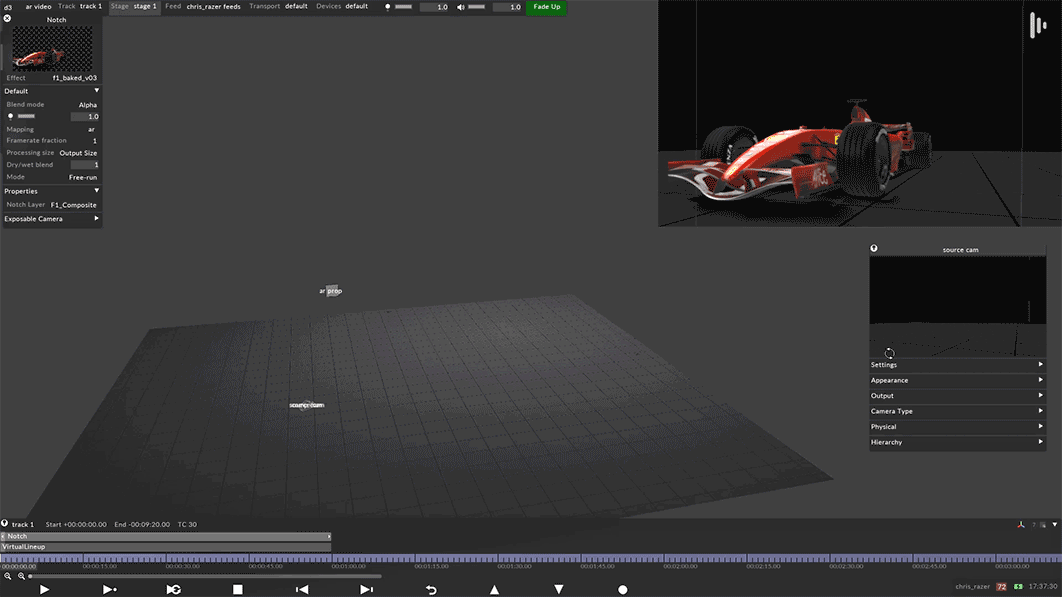Click the Loop section transport button
The height and width of the screenshot is (597, 1062).
click(x=173, y=590)
